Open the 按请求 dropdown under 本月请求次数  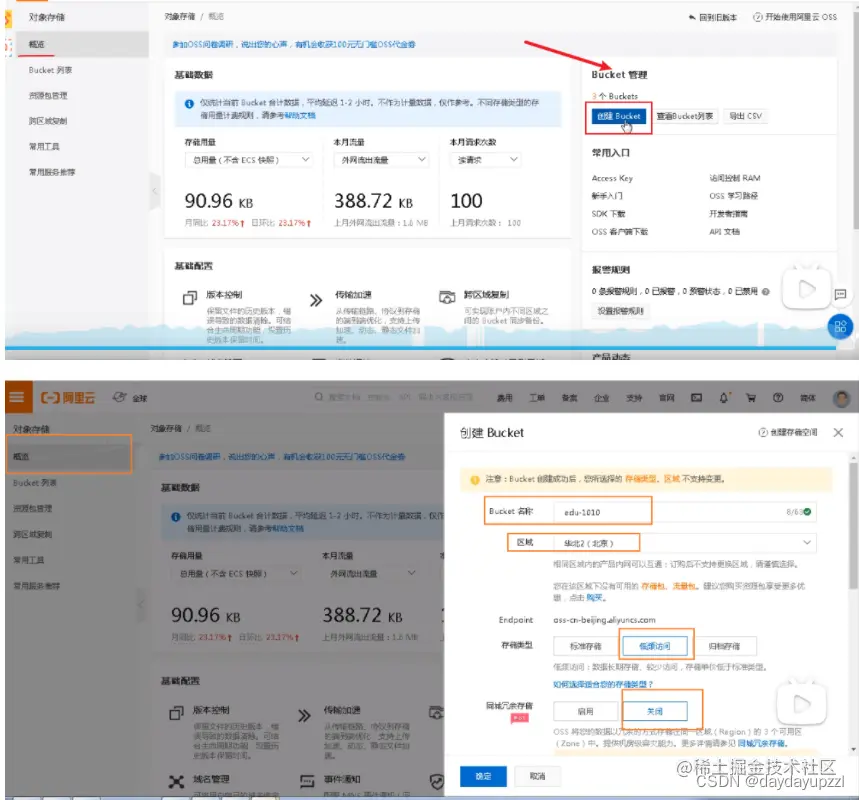click(485, 160)
